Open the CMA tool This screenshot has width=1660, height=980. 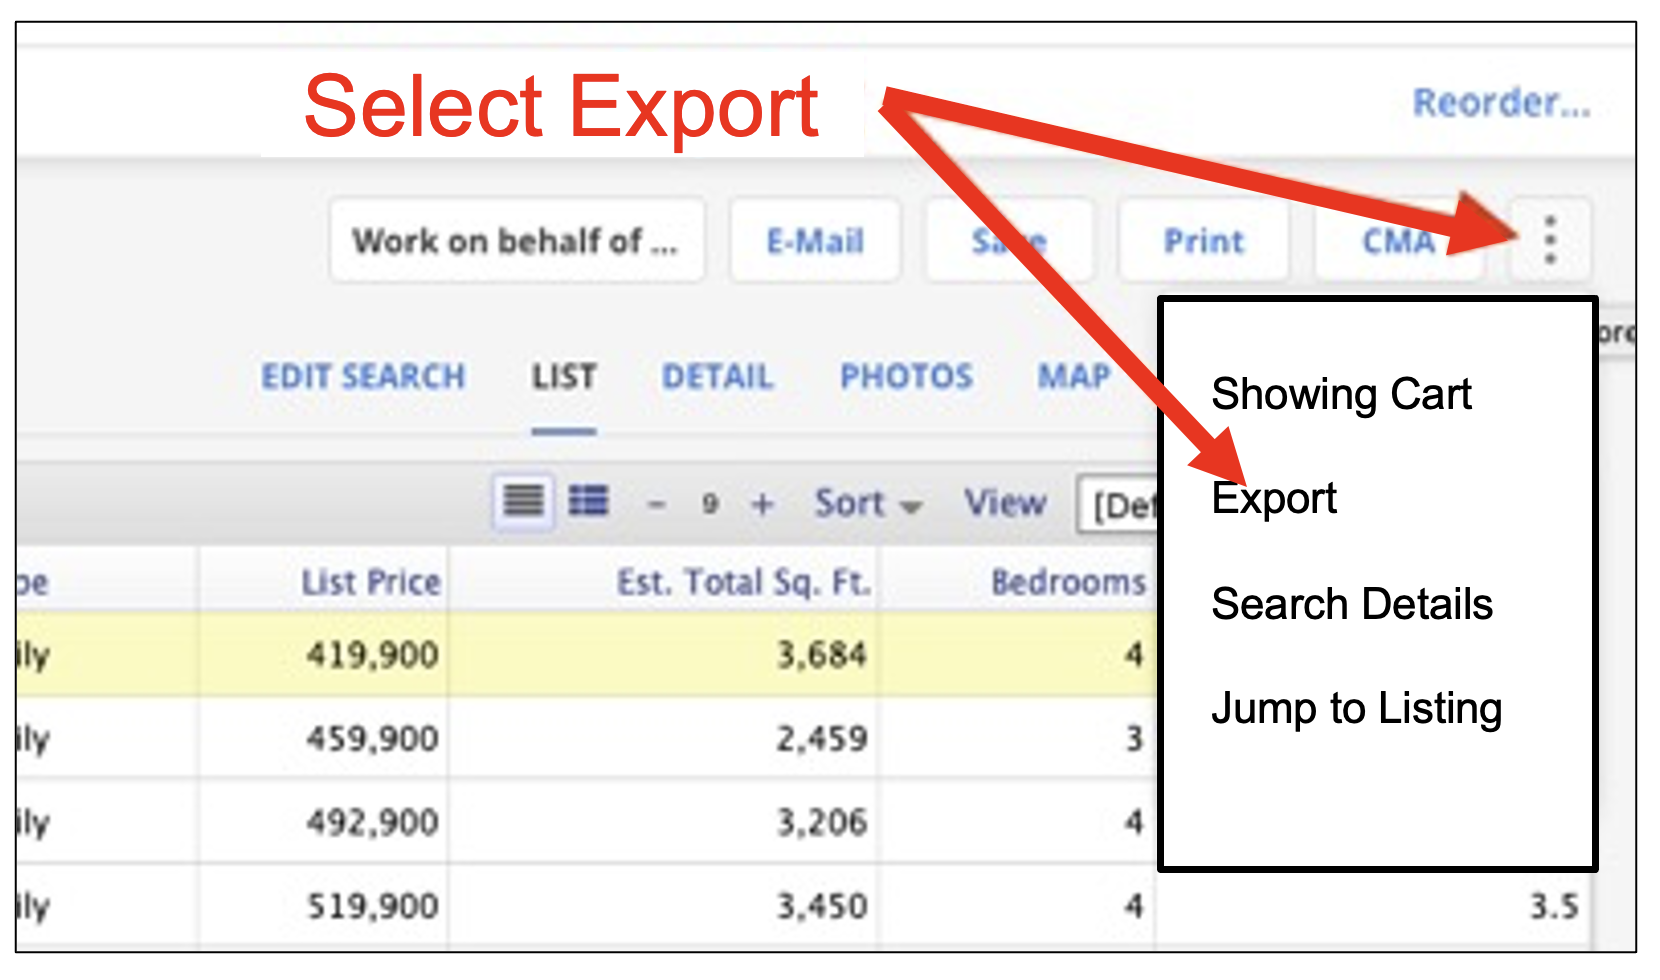coord(1398,241)
